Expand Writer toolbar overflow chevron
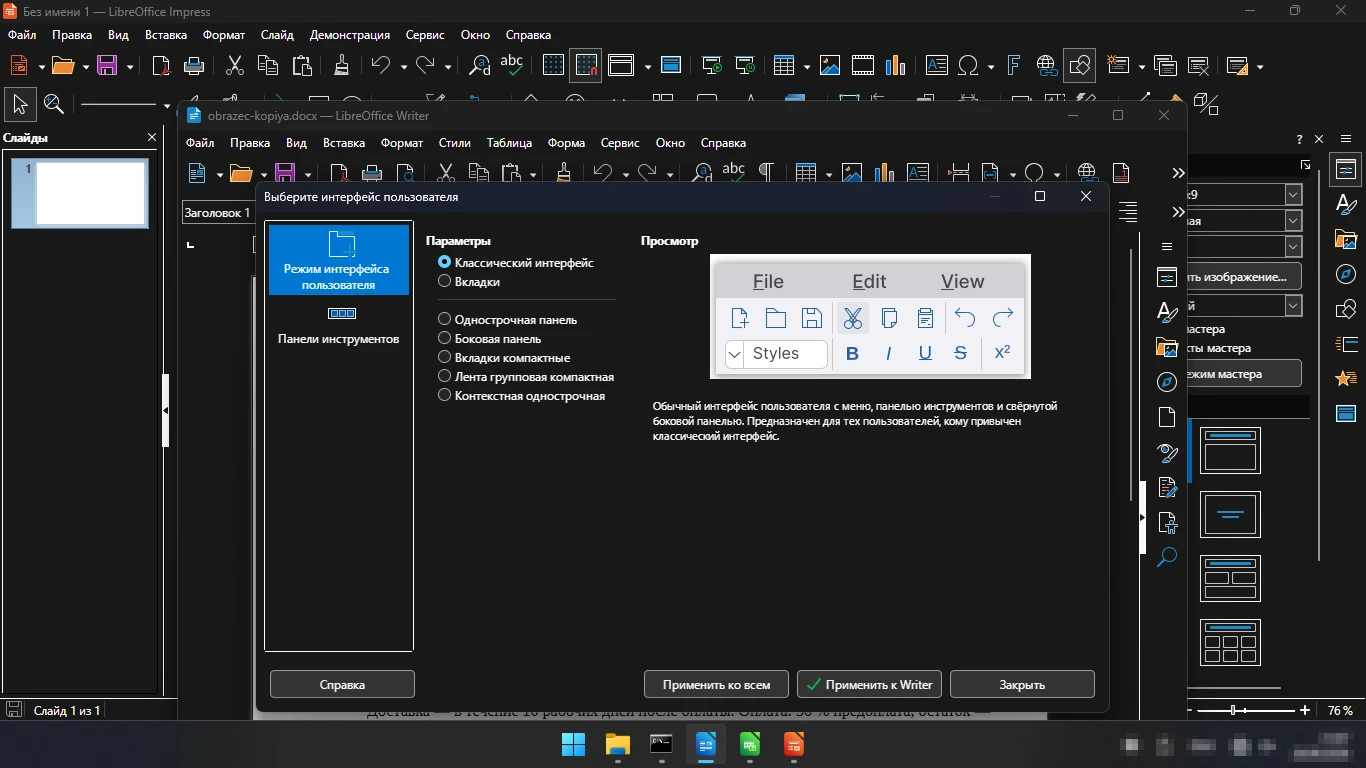1366x768 pixels. pyautogui.click(x=1178, y=172)
